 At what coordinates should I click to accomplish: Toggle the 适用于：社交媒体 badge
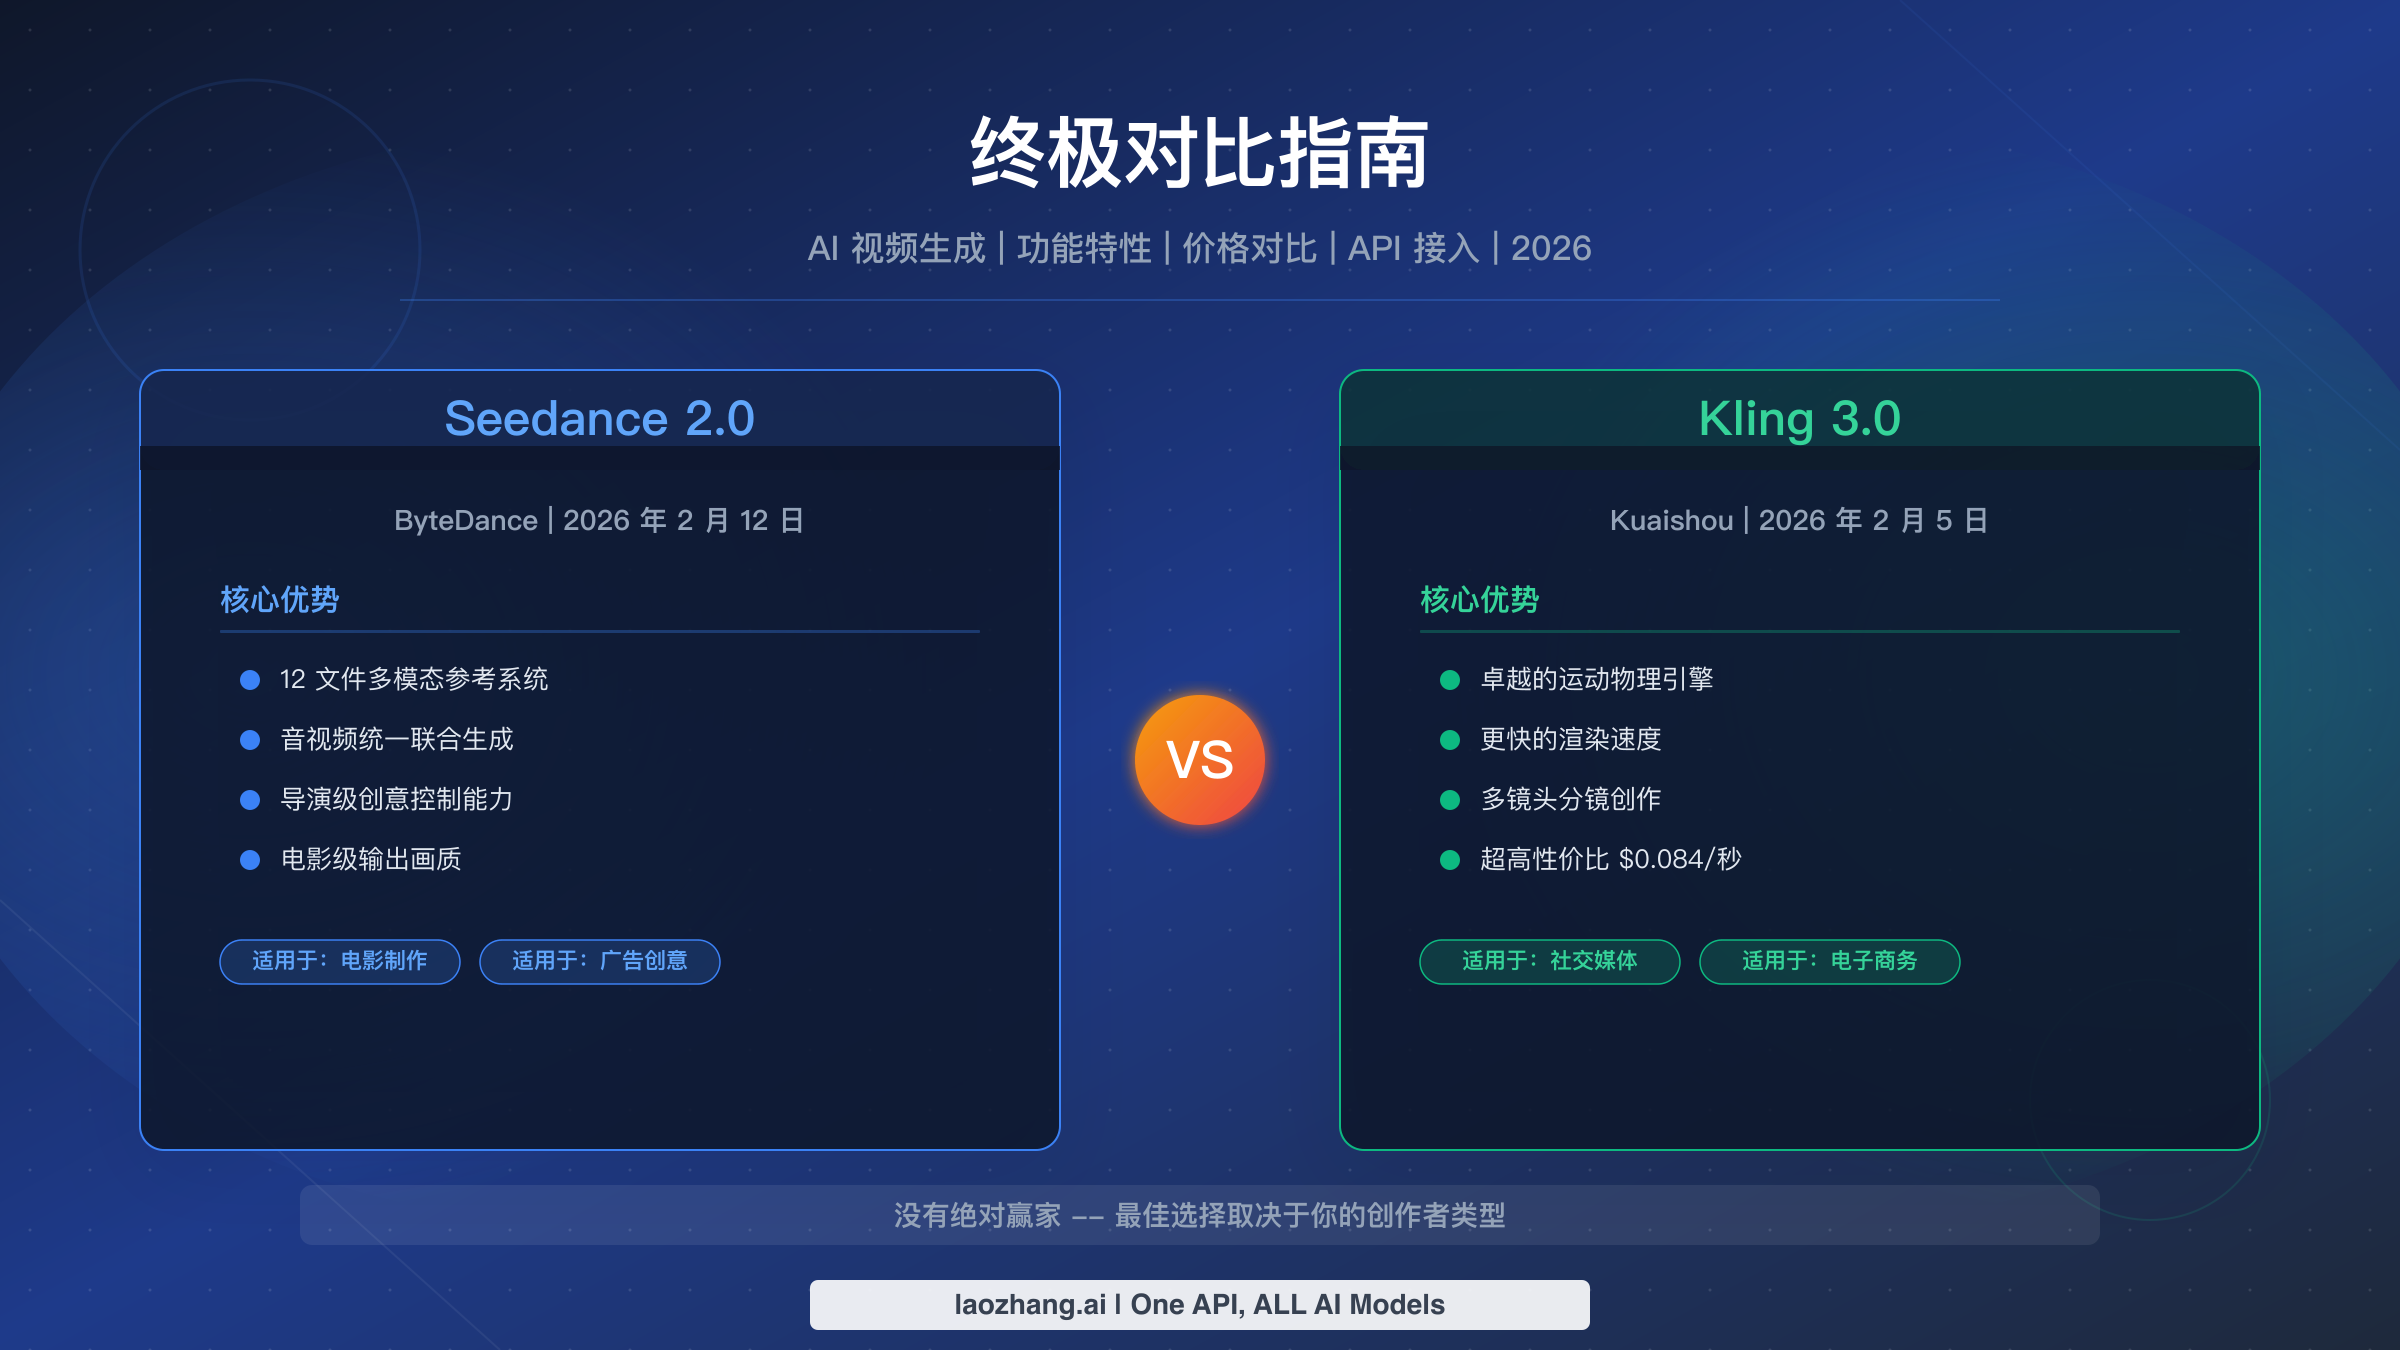(1549, 962)
